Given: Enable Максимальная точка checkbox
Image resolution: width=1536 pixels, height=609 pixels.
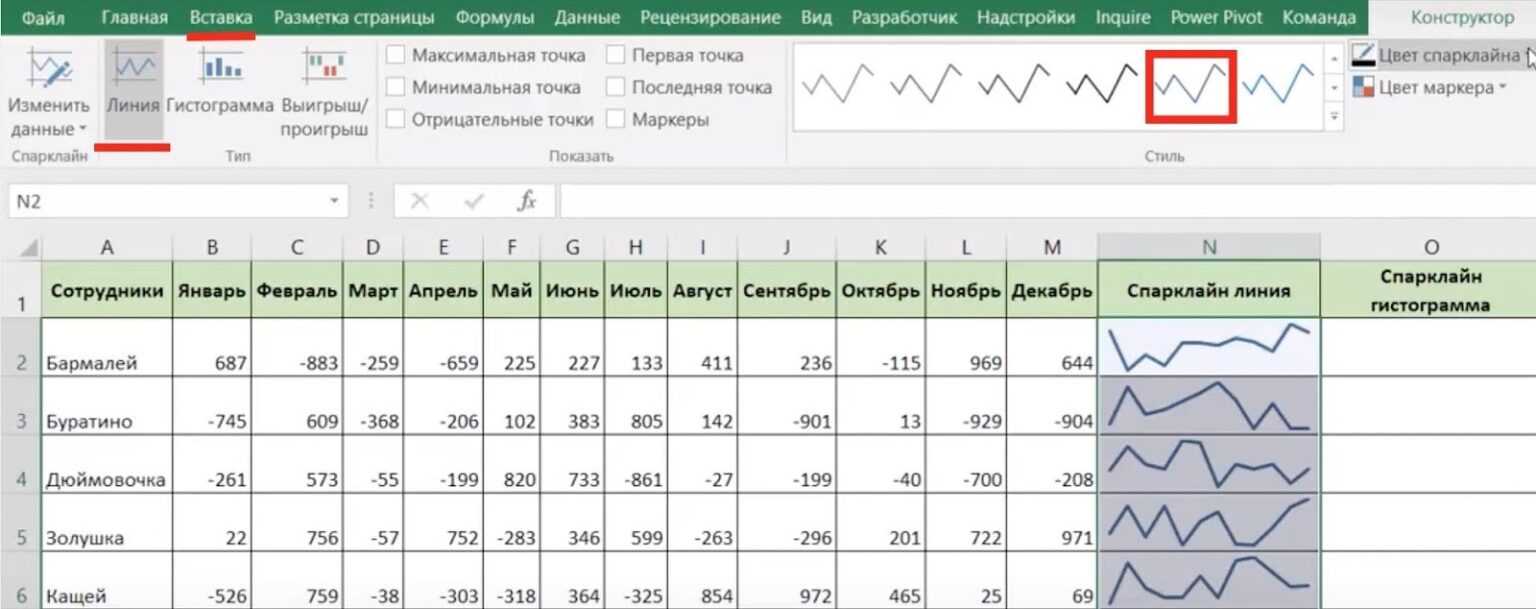Looking at the screenshot, I should point(396,55).
